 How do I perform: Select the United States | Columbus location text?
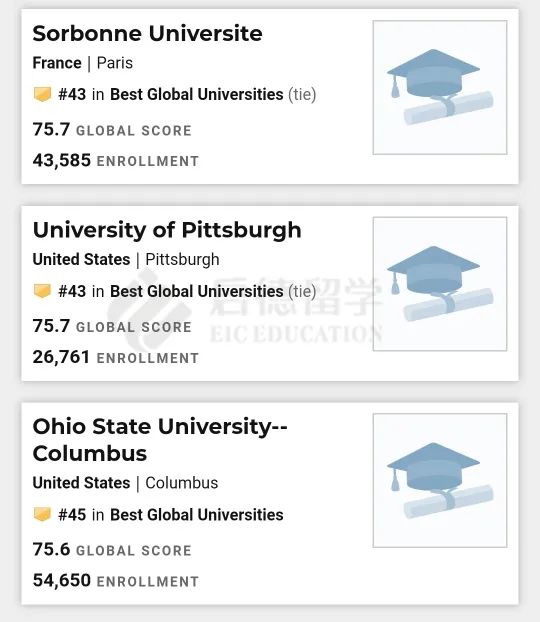point(125,483)
